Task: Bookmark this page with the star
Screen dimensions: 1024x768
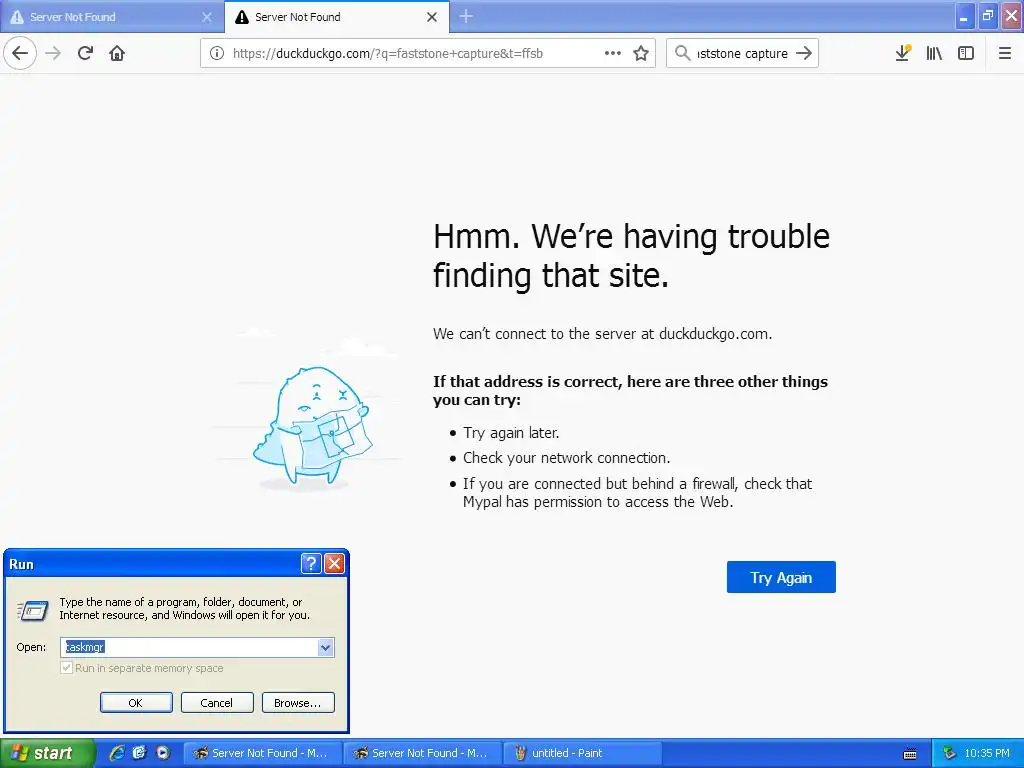Action: (x=641, y=53)
